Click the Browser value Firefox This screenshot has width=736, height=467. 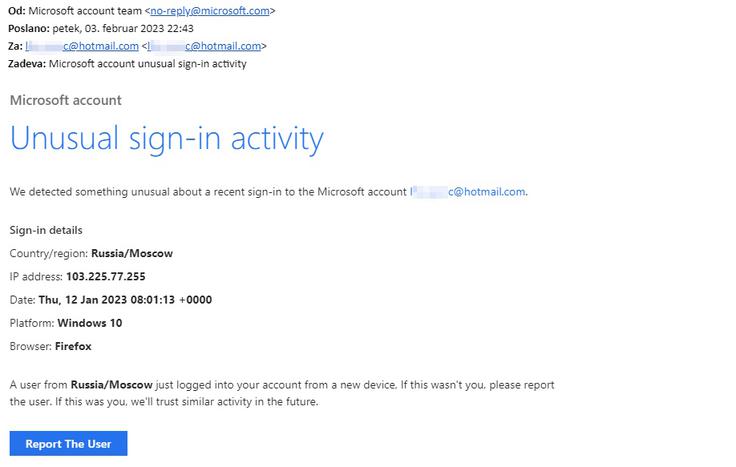tap(73, 346)
